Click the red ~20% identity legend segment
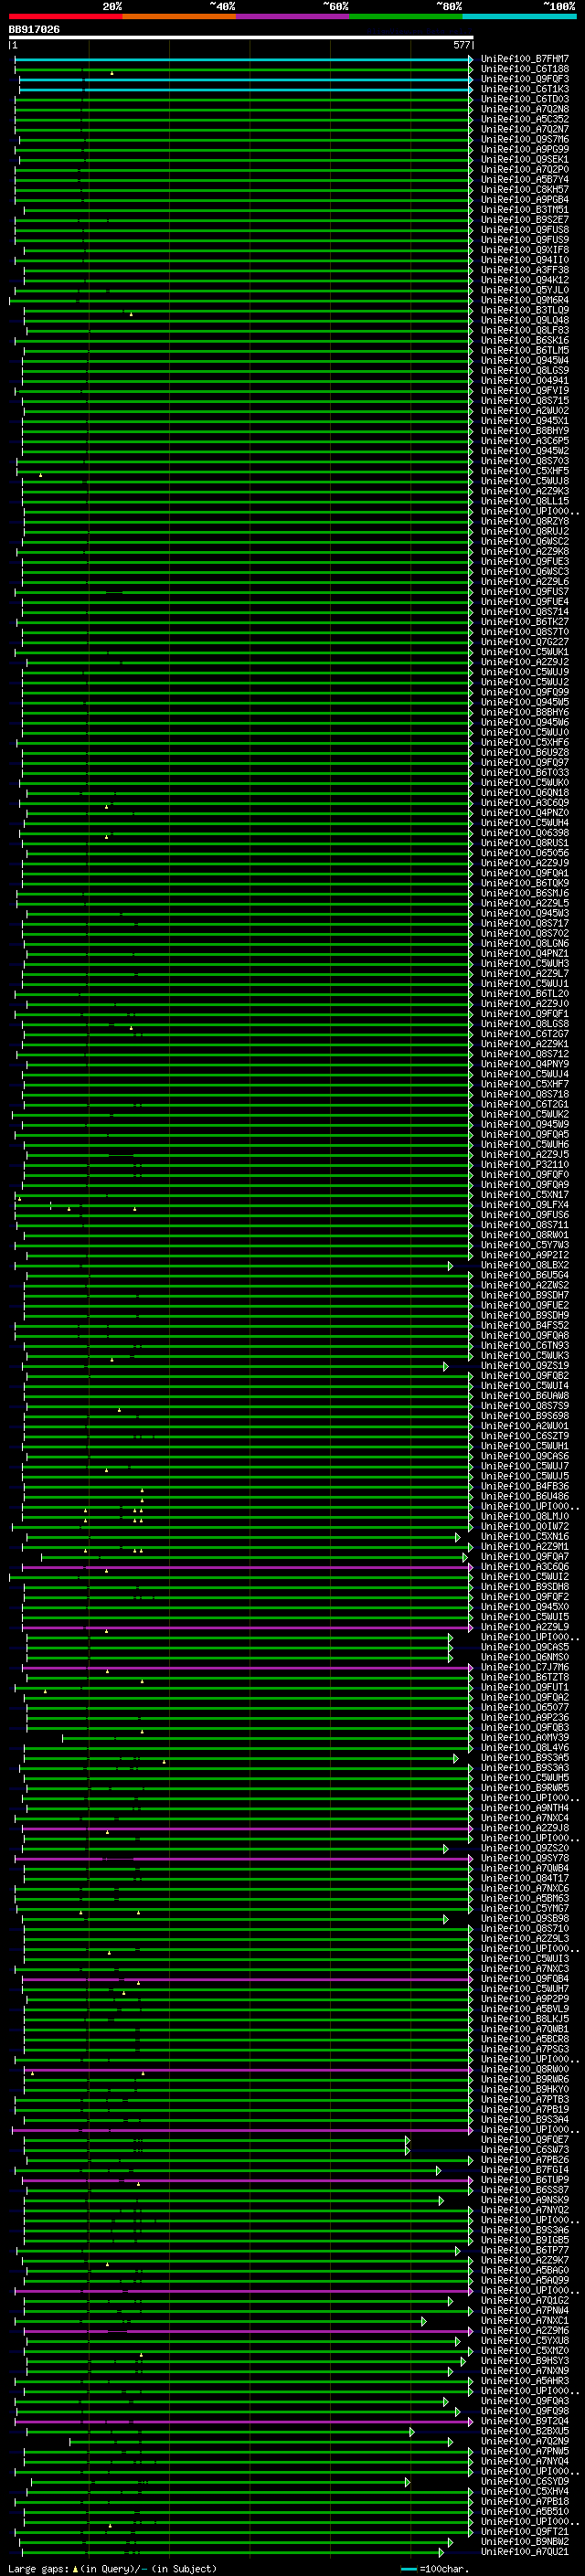The image size is (585, 2576). tap(66, 16)
